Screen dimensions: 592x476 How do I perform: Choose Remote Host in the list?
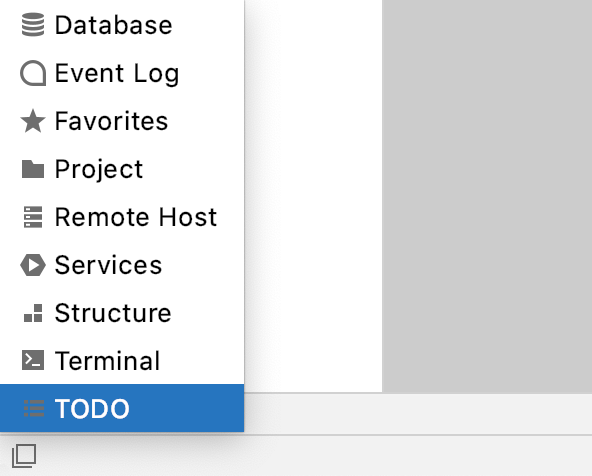122,217
